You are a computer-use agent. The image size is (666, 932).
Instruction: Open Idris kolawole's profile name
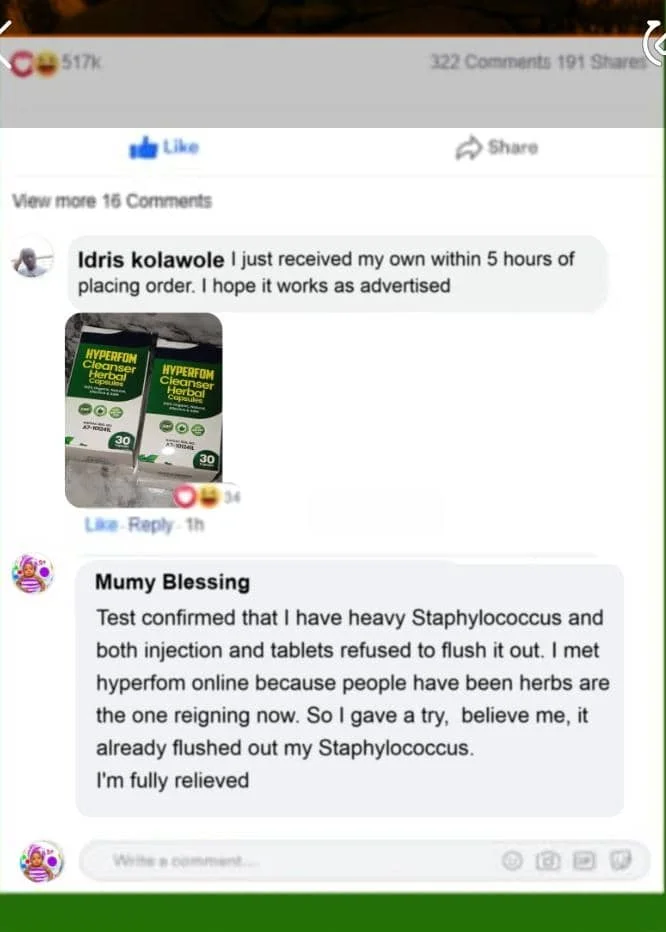tap(151, 259)
